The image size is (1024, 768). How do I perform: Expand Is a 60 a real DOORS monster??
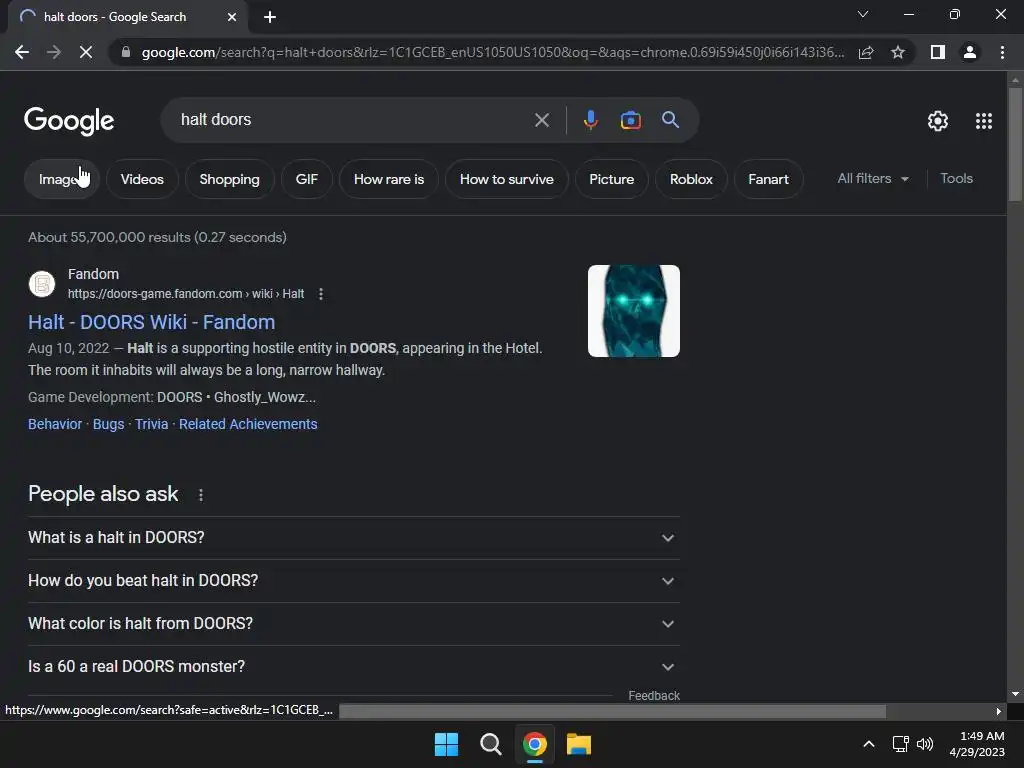click(353, 666)
